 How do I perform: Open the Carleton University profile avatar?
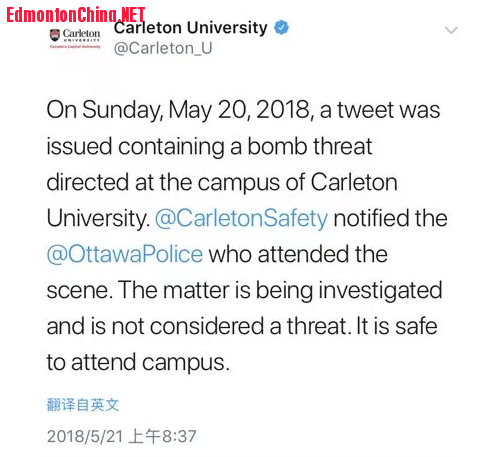coord(75,39)
